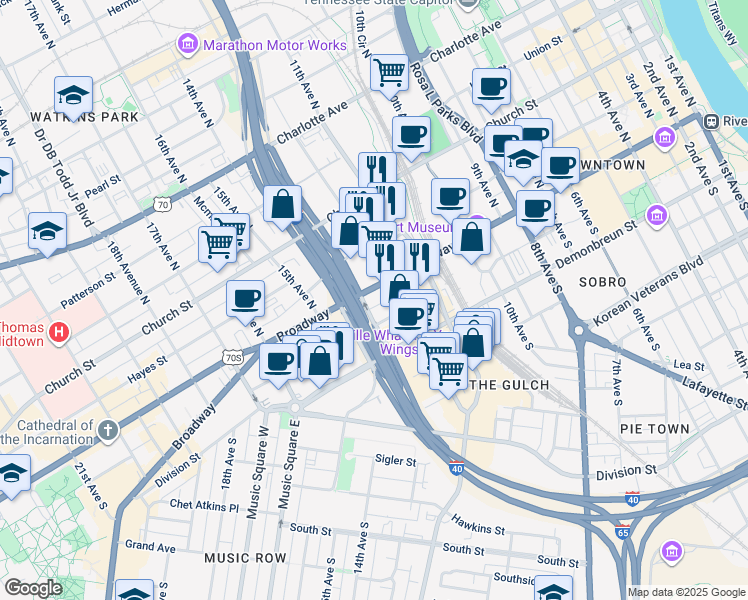Image resolution: width=748 pixels, height=600 pixels.
Task: Click the Marathon Motor Works museum pin
Action: click(187, 45)
